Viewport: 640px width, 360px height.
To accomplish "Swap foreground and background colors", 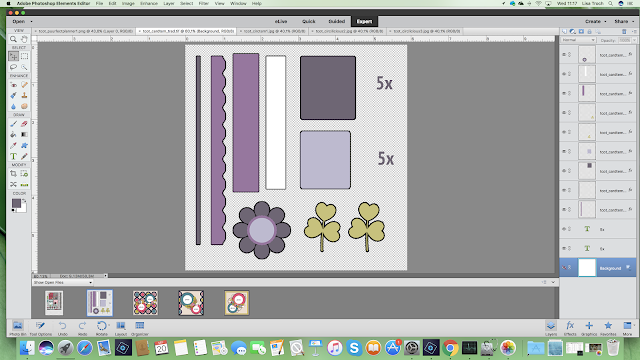I will click(x=24, y=200).
